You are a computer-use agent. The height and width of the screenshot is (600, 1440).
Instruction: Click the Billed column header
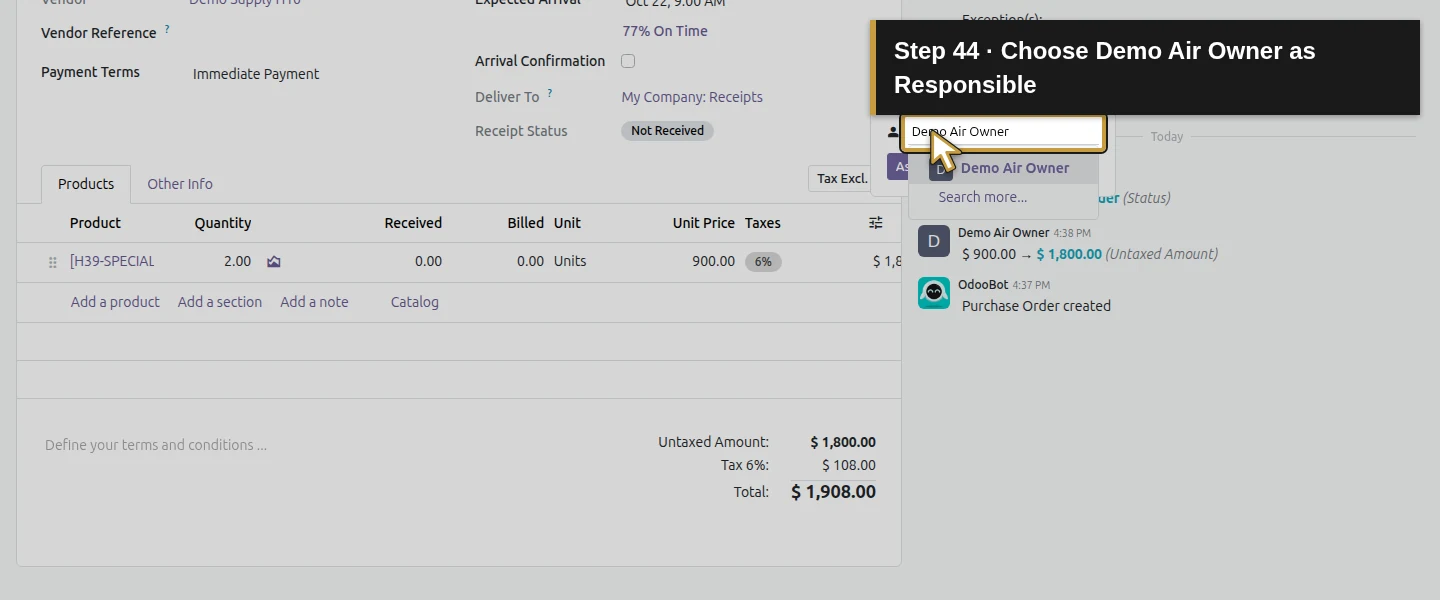tap(525, 223)
